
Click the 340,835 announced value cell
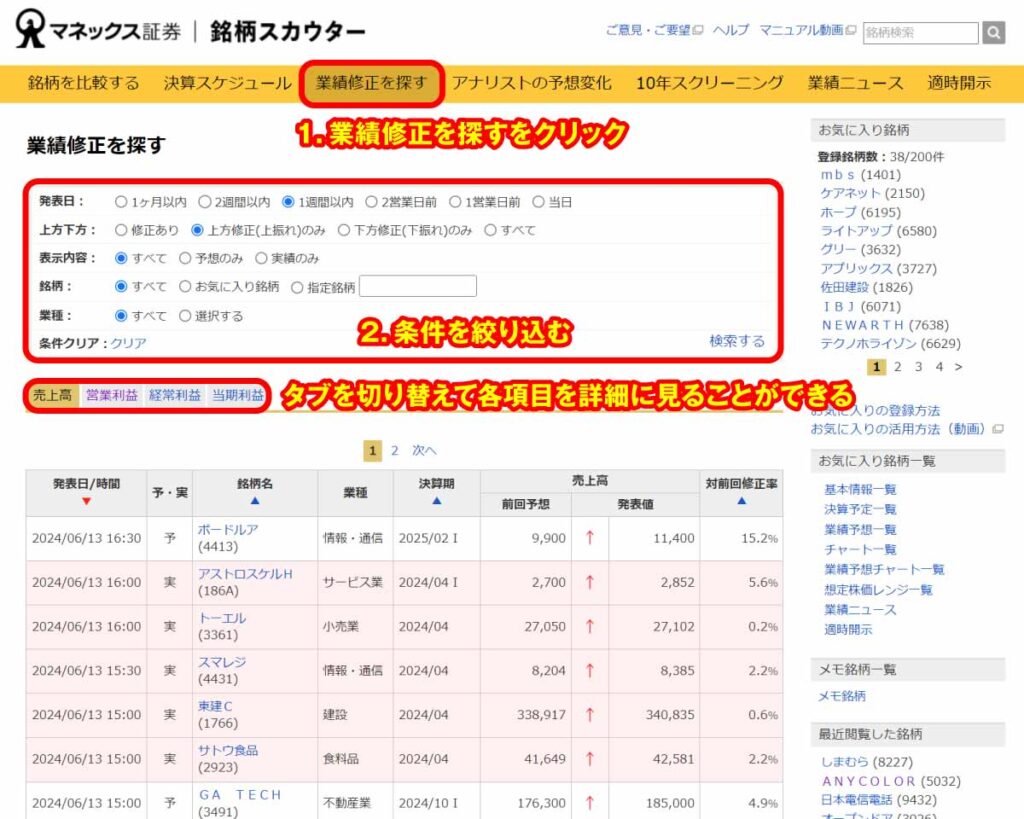pyautogui.click(x=654, y=715)
